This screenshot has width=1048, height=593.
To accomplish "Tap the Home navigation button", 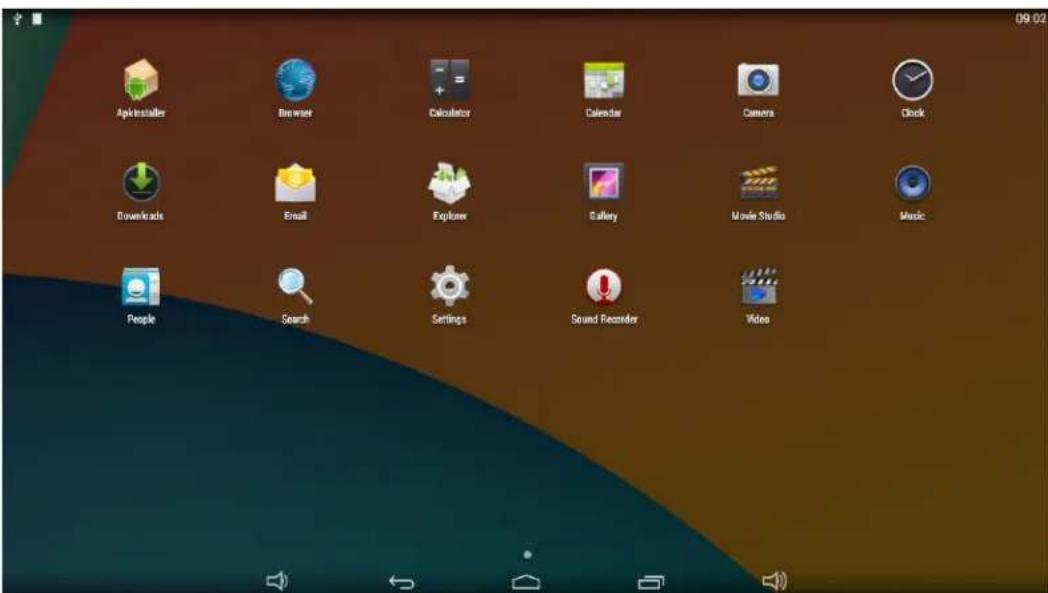I will [526, 582].
